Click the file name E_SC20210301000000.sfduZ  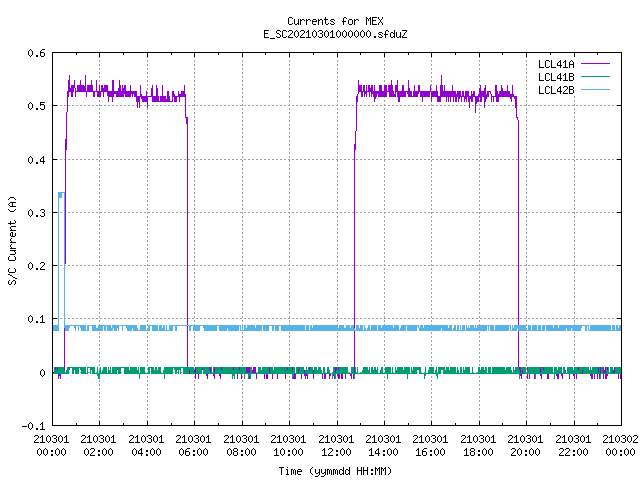coord(335,34)
